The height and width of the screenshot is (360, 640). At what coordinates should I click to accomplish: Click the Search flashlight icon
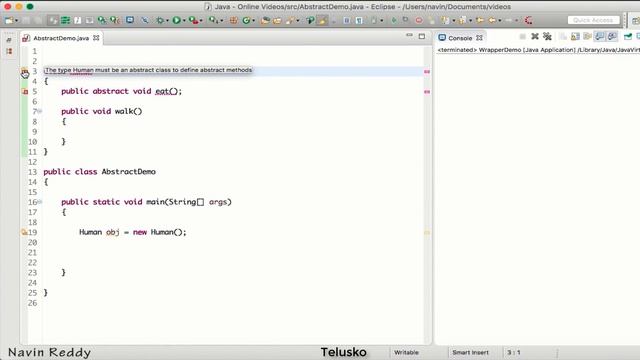pyautogui.click(x=291, y=20)
